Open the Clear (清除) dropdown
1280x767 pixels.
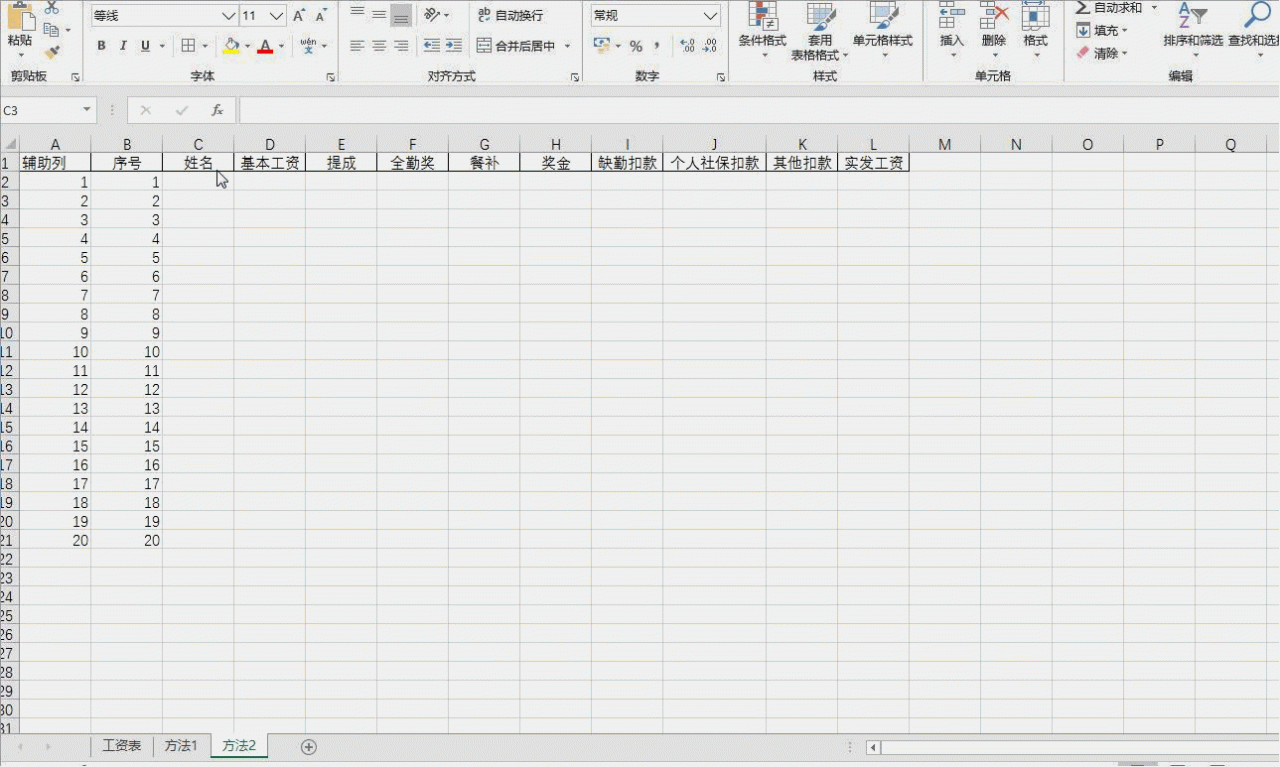[x=1103, y=53]
